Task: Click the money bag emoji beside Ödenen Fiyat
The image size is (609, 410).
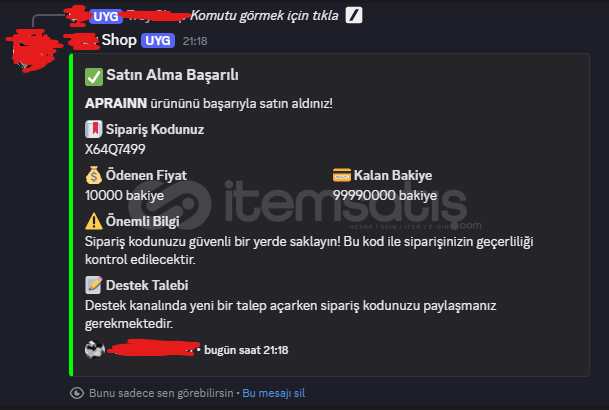Action: point(94,175)
